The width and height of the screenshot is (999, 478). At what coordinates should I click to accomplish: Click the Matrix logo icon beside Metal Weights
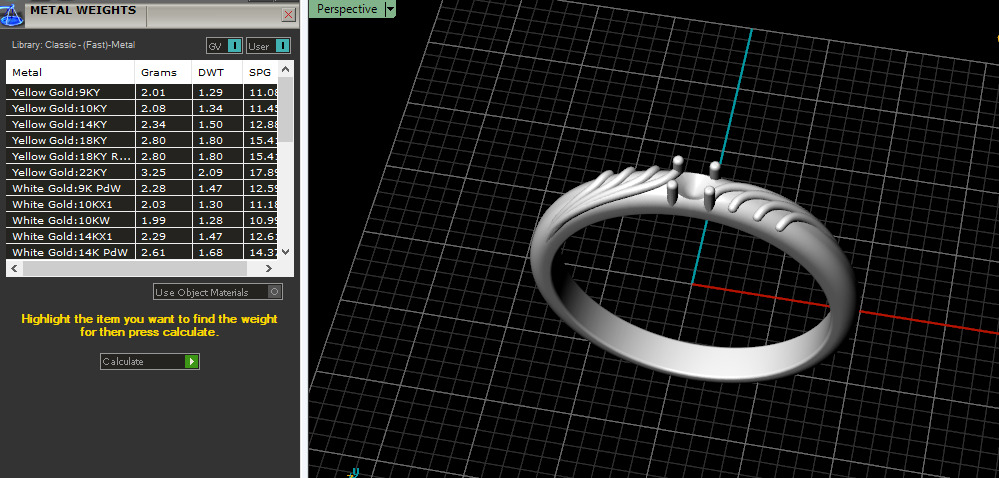click(12, 14)
